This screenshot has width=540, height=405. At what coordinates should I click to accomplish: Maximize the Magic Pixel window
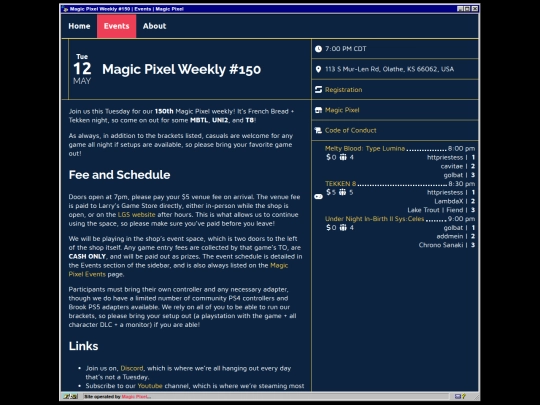pyautogui.click(x=467, y=9)
